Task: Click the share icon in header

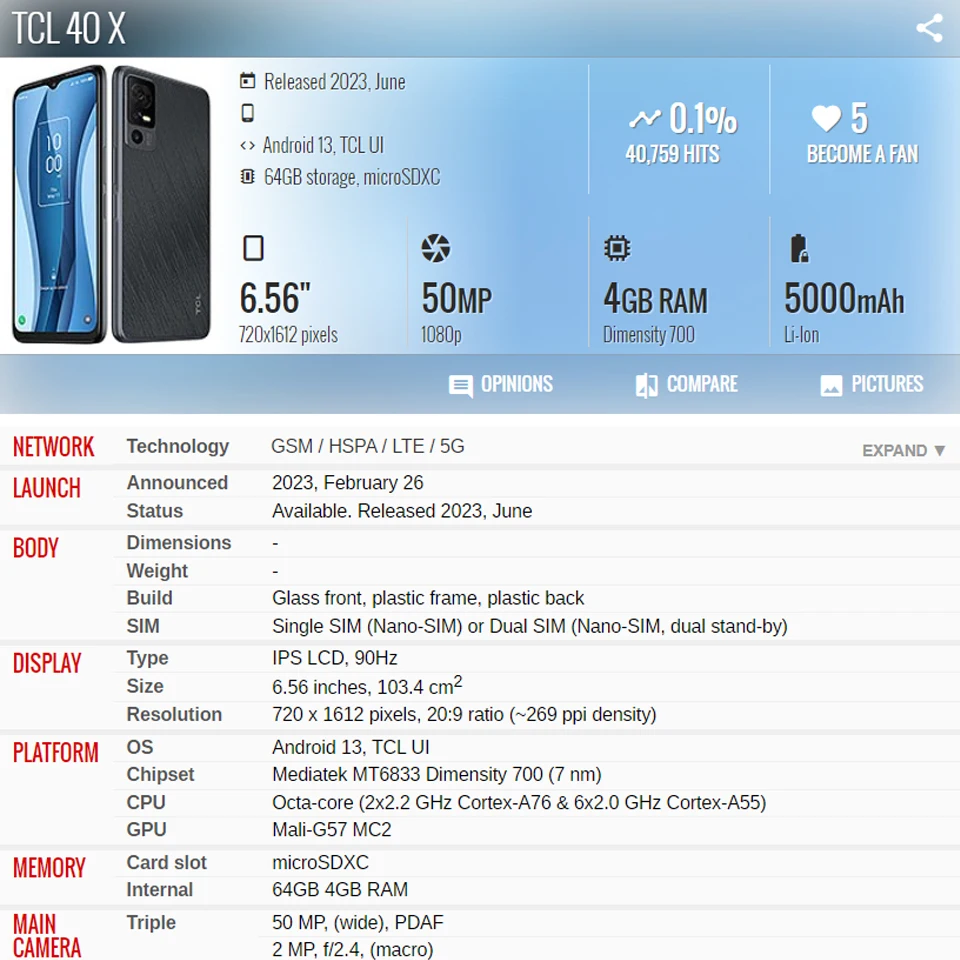Action: point(929,28)
